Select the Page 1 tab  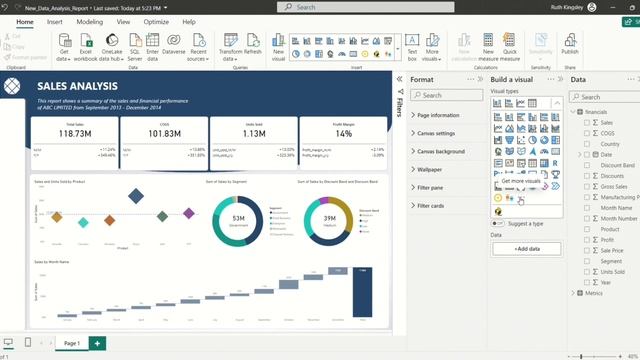pyautogui.click(x=72, y=343)
